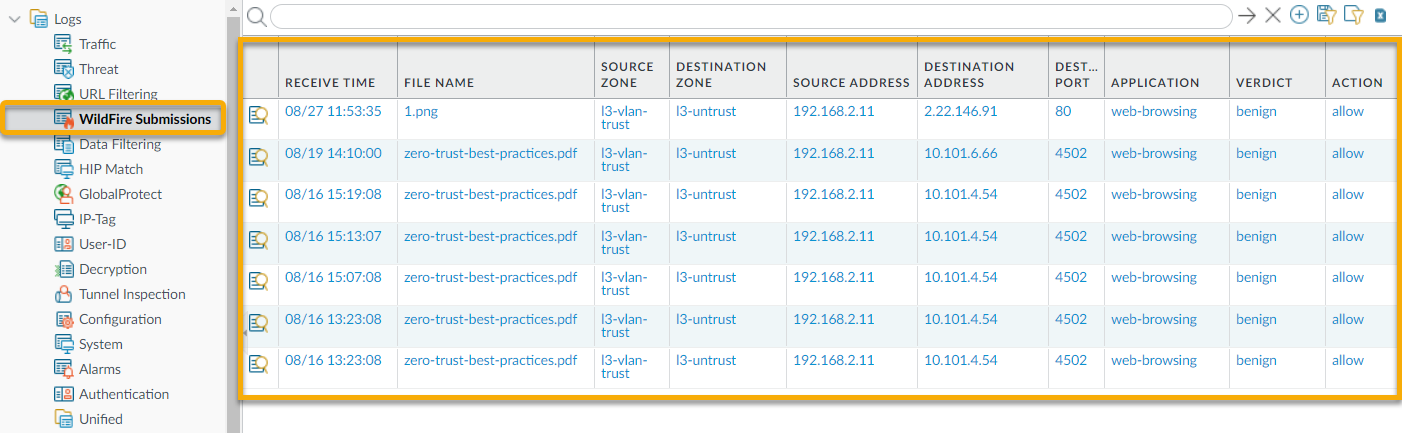
Task: Apply the filter with the arrow icon
Action: tap(1246, 15)
